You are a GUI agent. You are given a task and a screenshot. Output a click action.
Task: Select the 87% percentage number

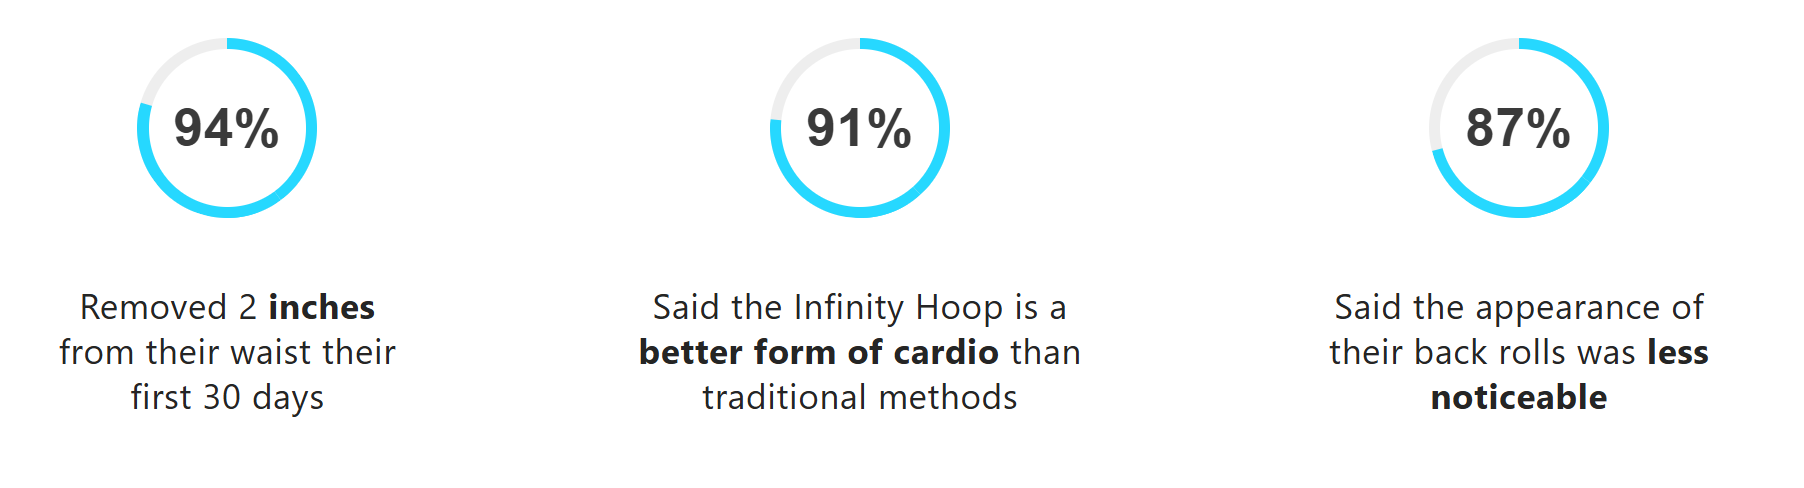pos(1518,128)
